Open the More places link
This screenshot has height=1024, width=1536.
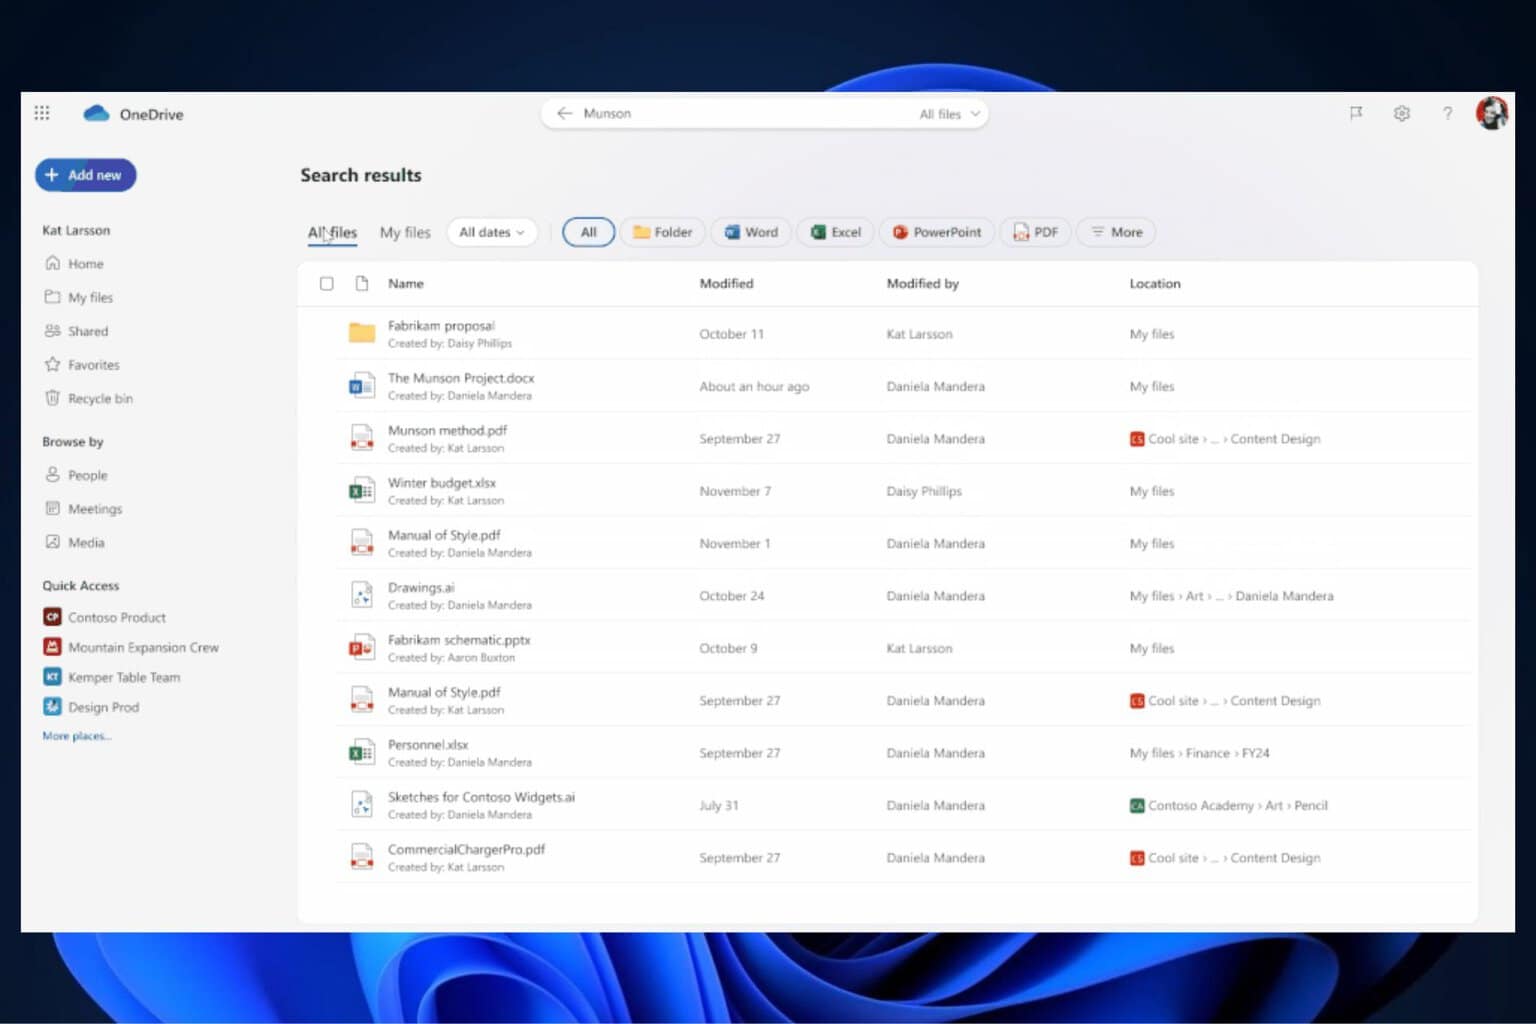[x=77, y=736]
